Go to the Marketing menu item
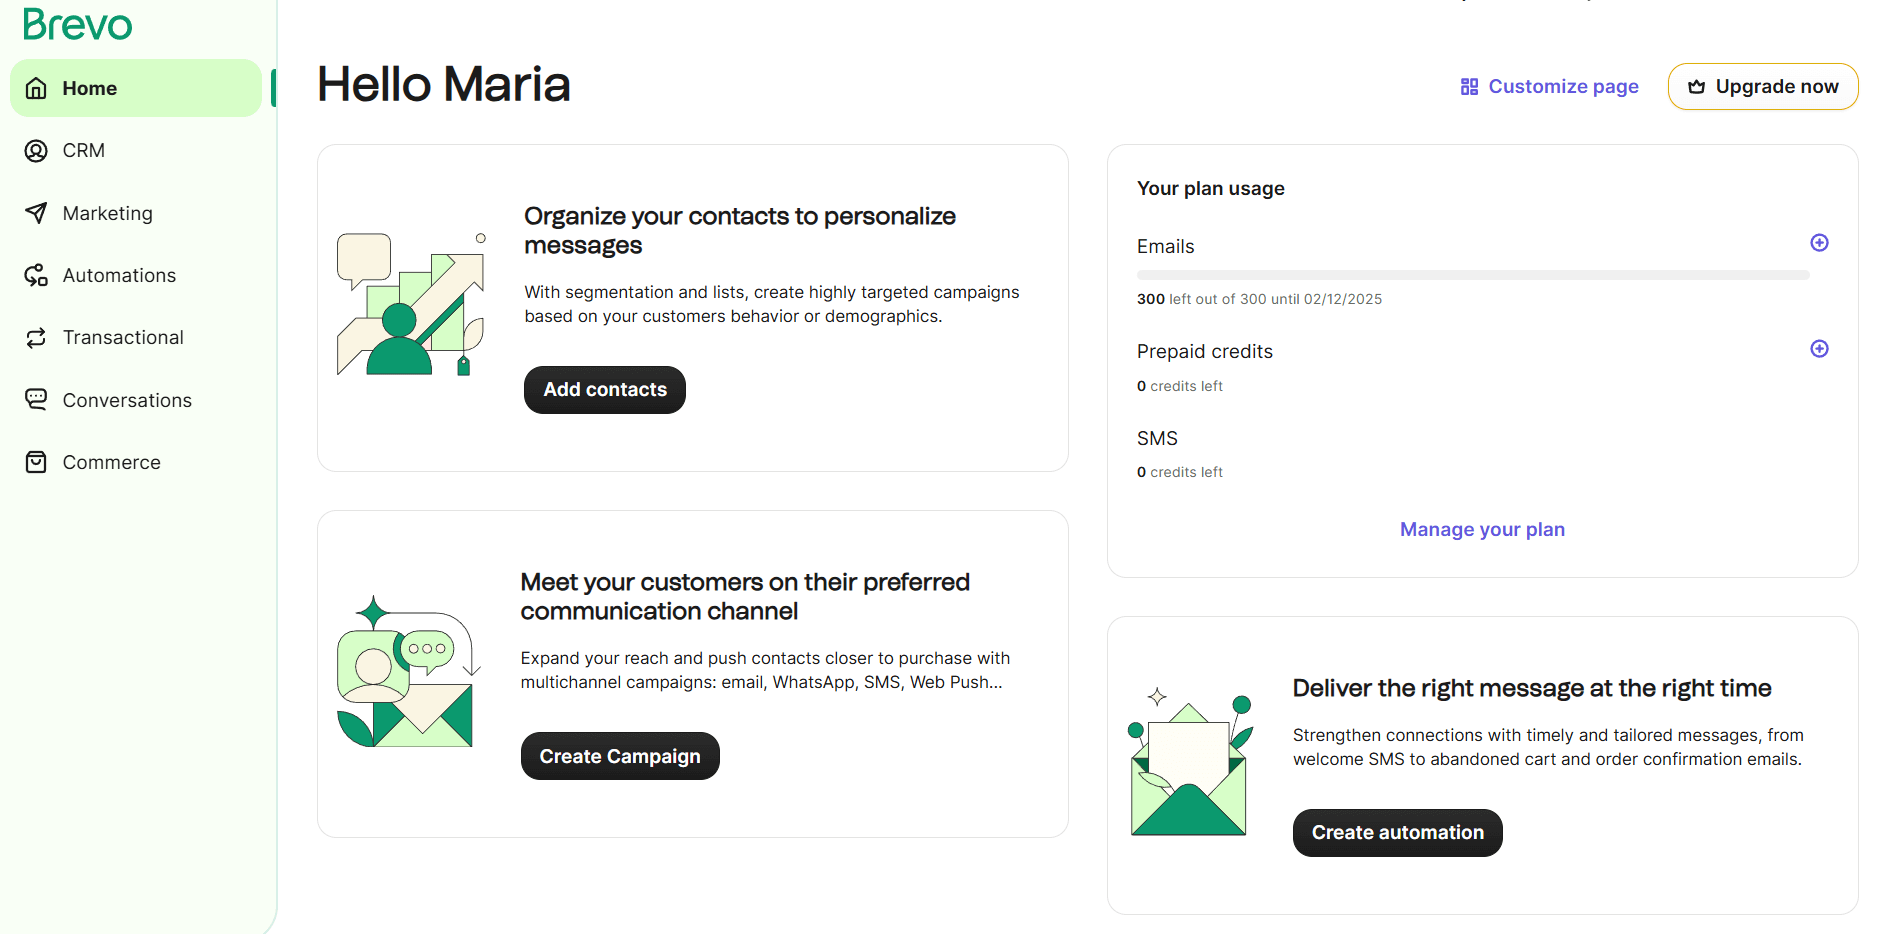Image resolution: width=1887 pixels, height=934 pixels. click(107, 213)
